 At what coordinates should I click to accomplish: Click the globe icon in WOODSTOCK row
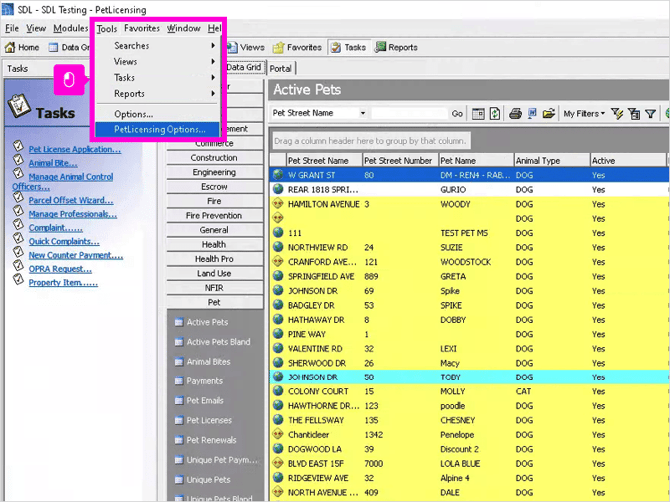pos(278,261)
